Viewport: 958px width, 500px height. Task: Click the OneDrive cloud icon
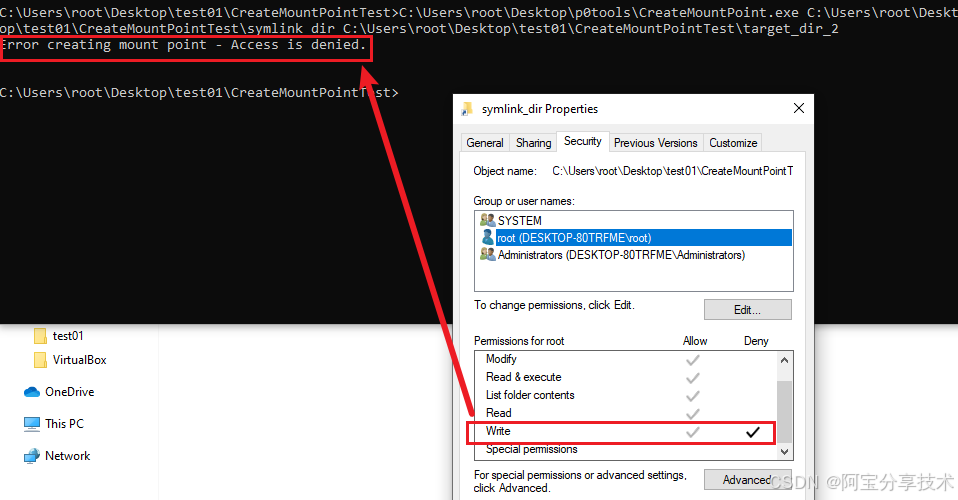point(32,392)
